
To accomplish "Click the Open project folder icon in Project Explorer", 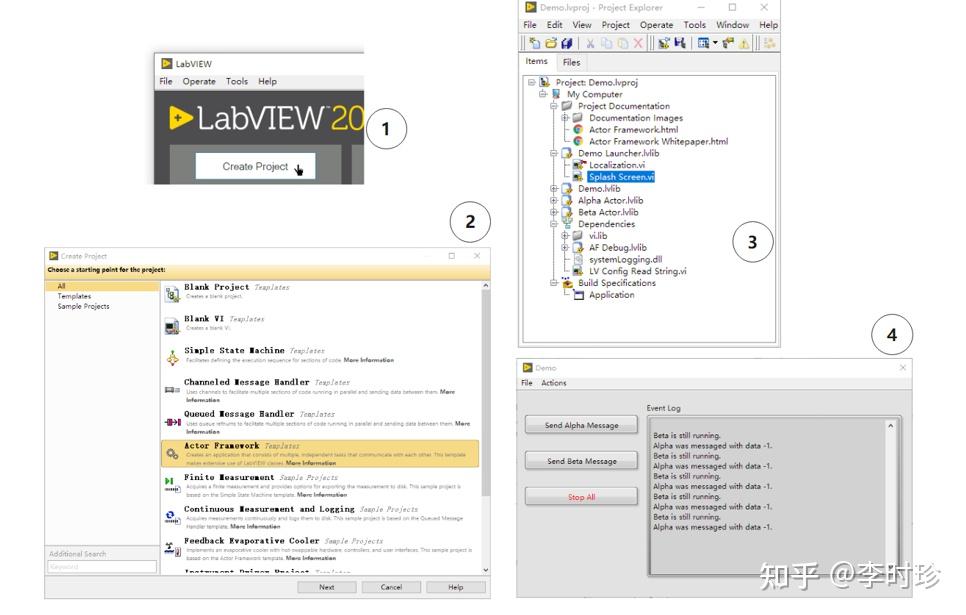I will coord(551,41).
